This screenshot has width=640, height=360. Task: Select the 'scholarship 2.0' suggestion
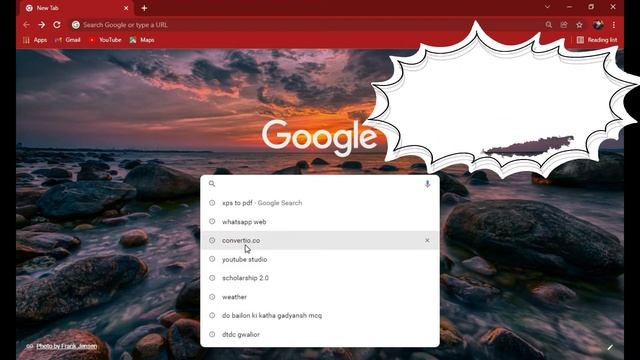(x=320, y=278)
